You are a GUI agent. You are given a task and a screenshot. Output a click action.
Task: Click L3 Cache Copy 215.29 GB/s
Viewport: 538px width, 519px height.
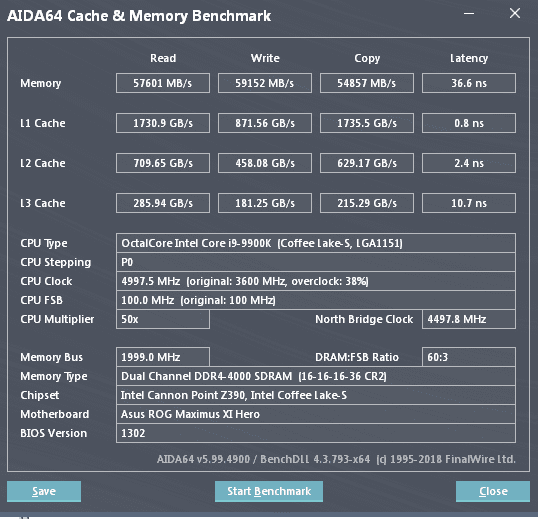[367, 203]
